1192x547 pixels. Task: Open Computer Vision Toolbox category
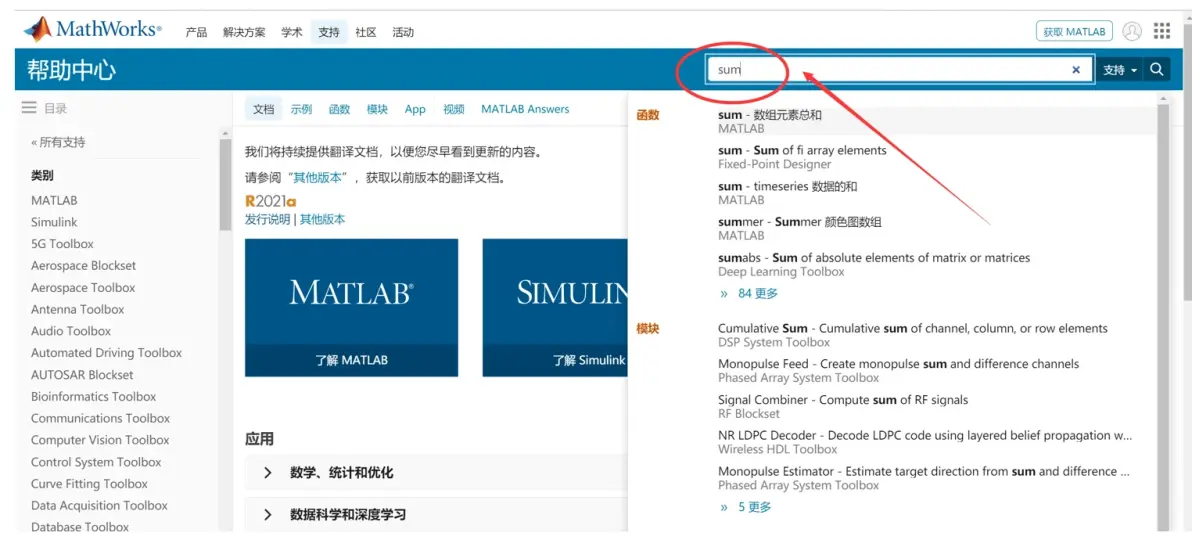pyautogui.click(x=100, y=440)
